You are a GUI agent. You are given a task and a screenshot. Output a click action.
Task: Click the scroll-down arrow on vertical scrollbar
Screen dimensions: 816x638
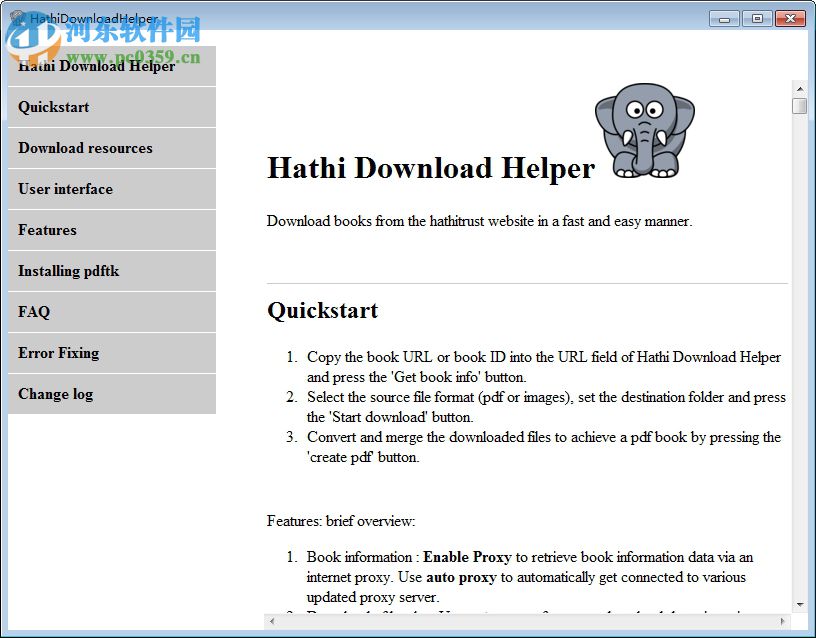tap(800, 604)
